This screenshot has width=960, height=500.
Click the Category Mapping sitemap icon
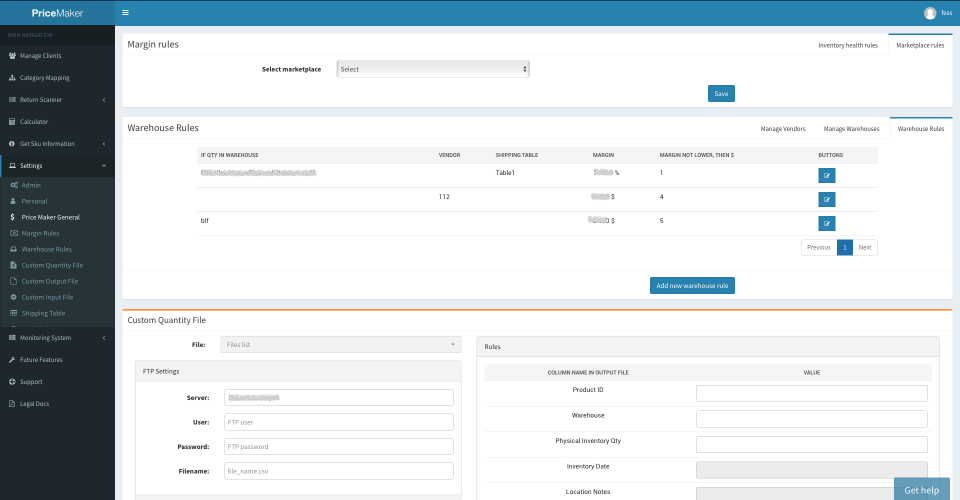click(x=12, y=78)
